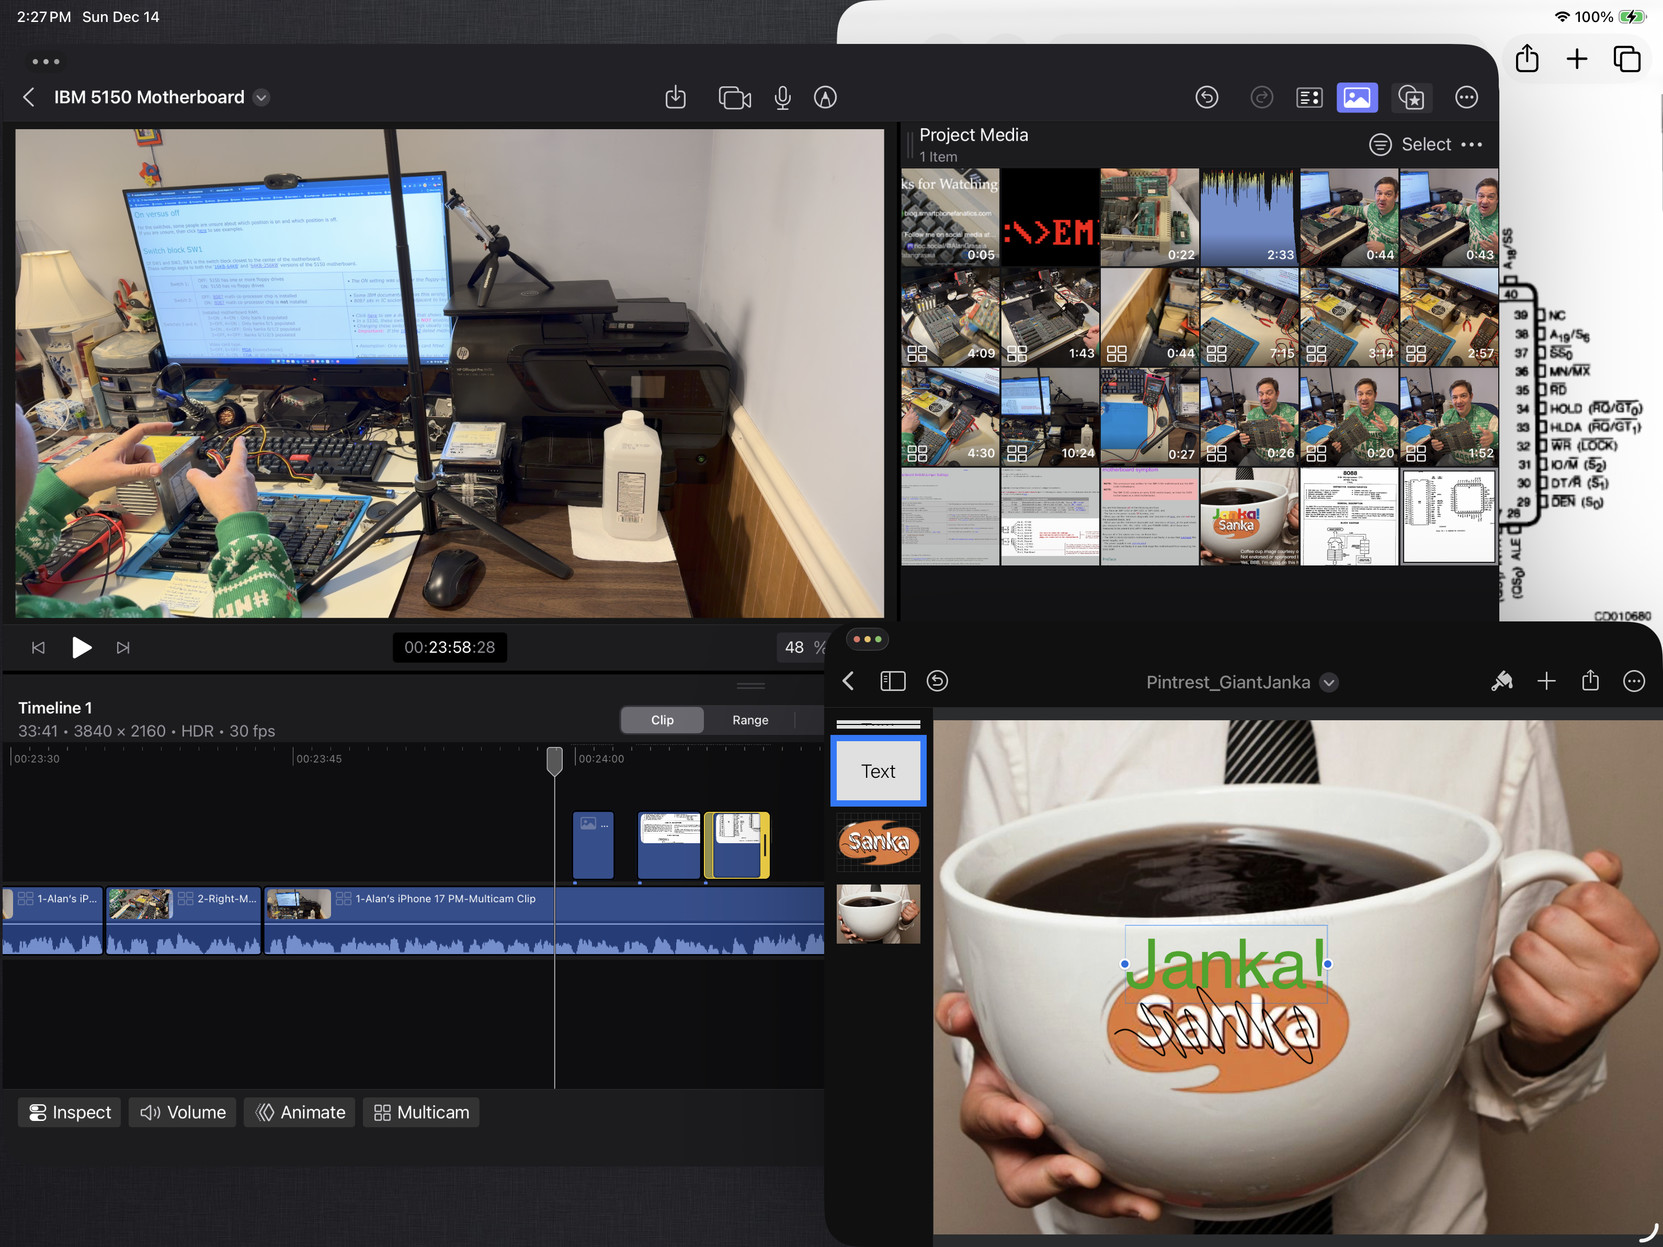Screen dimensions: 1663x1247
Task: Open the Animate tab below the timeline
Action: [x=300, y=1113]
